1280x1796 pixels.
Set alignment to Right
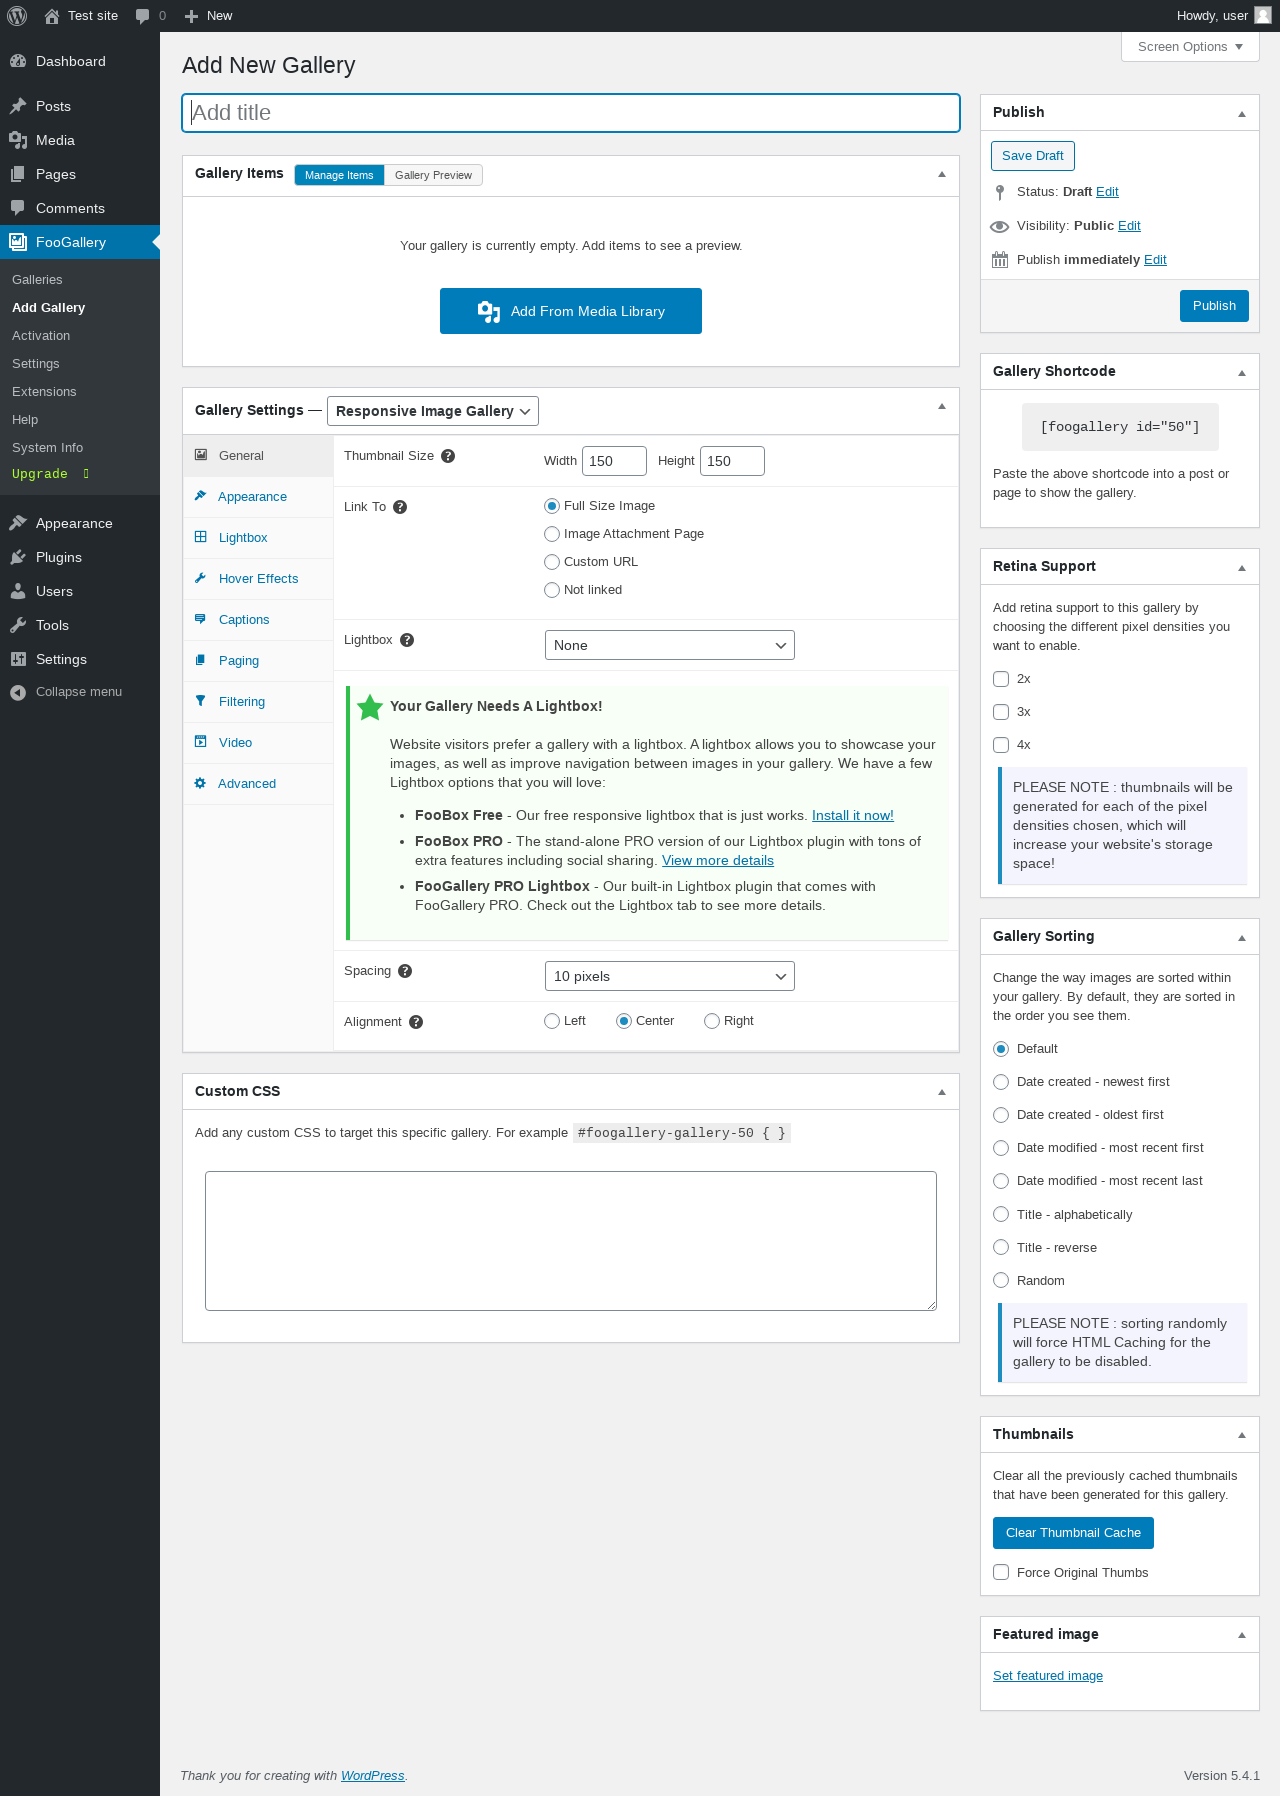pos(712,1021)
